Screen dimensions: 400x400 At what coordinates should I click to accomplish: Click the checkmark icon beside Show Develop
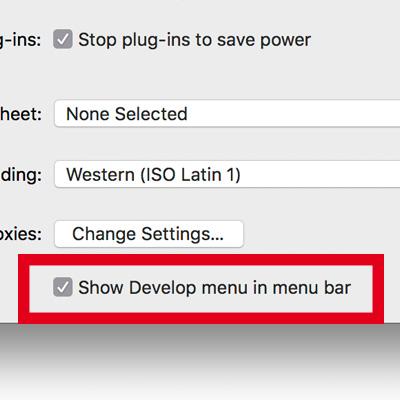pyautogui.click(x=63, y=287)
